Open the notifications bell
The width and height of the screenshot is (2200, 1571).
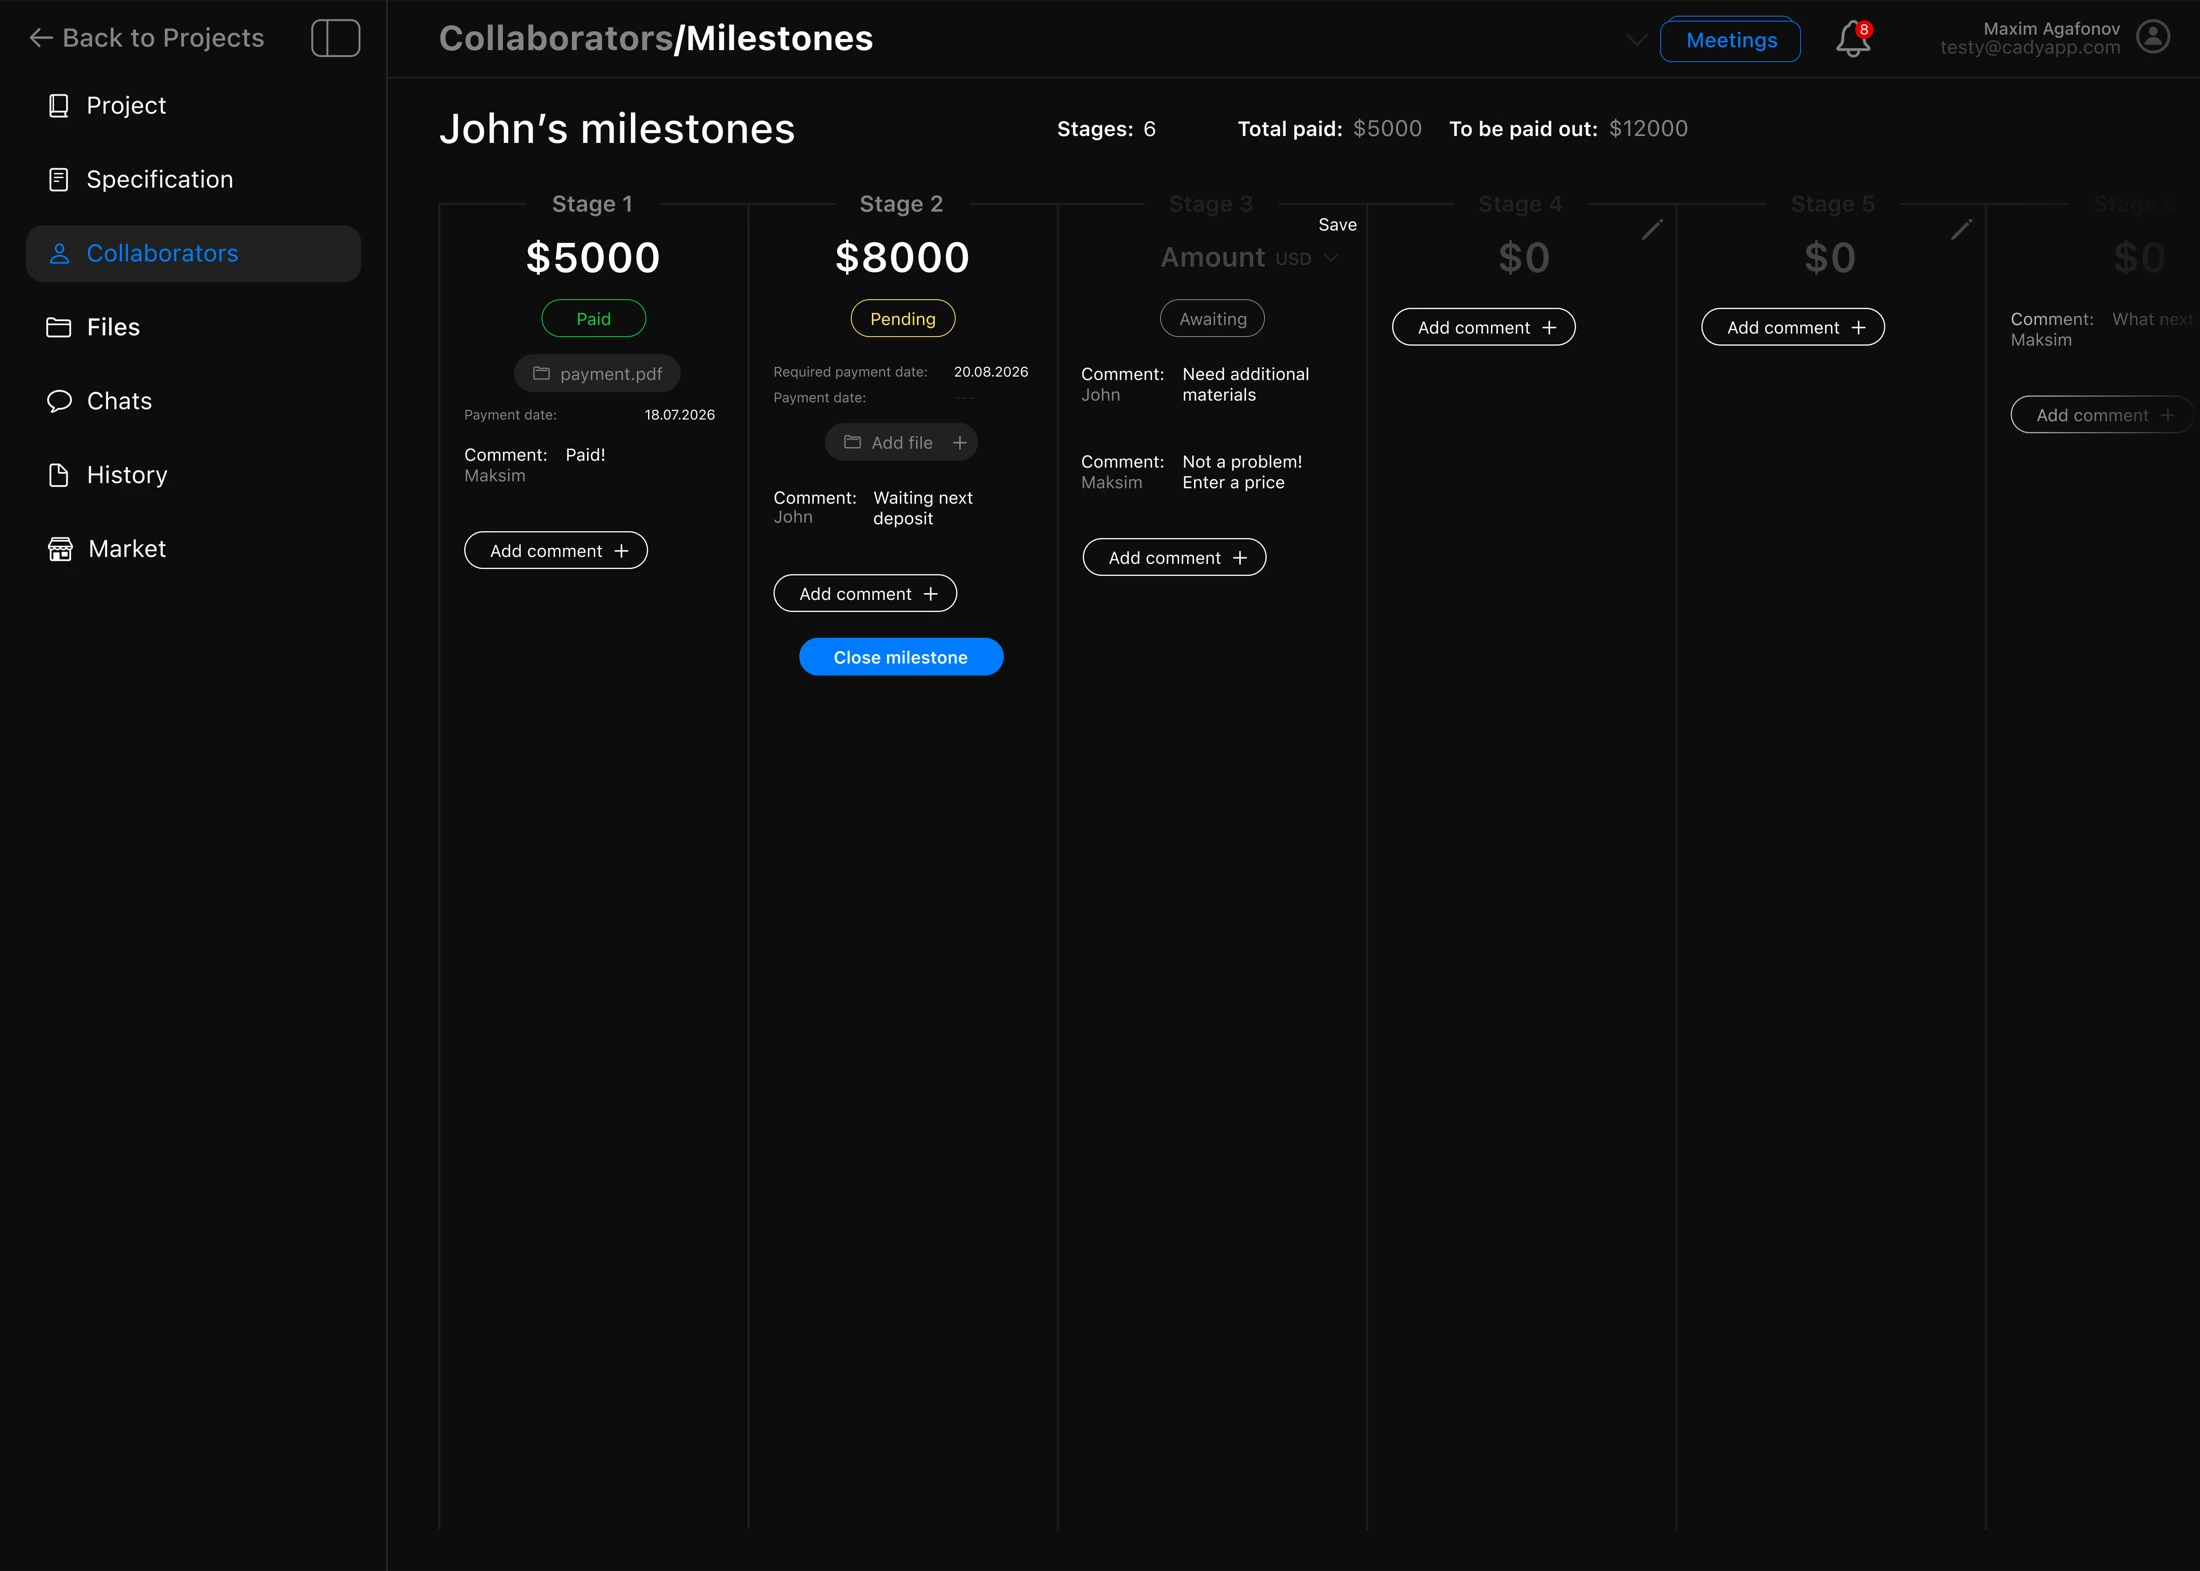pyautogui.click(x=1853, y=39)
